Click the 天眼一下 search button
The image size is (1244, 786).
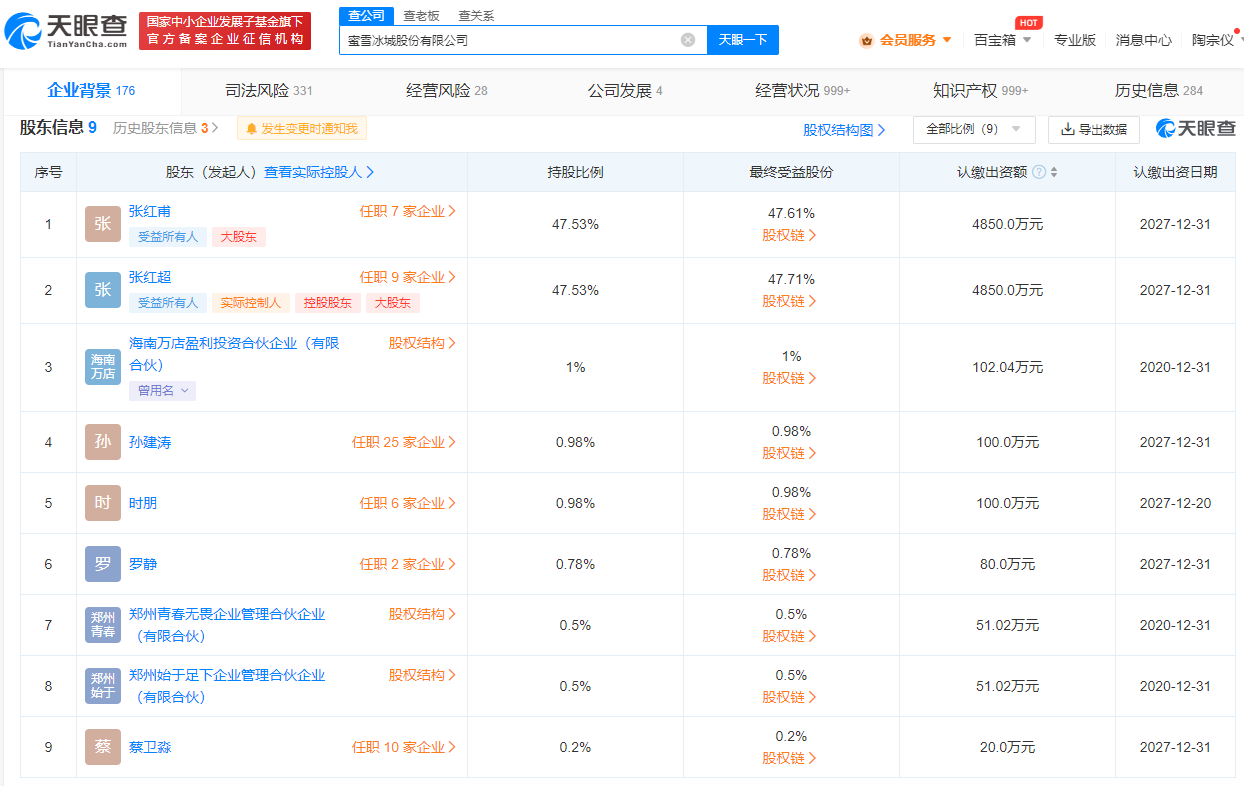[x=743, y=40]
